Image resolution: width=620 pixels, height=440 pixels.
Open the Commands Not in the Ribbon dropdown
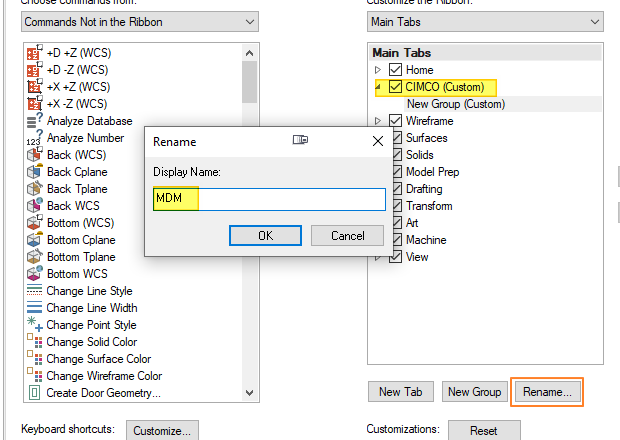click(x=140, y=22)
